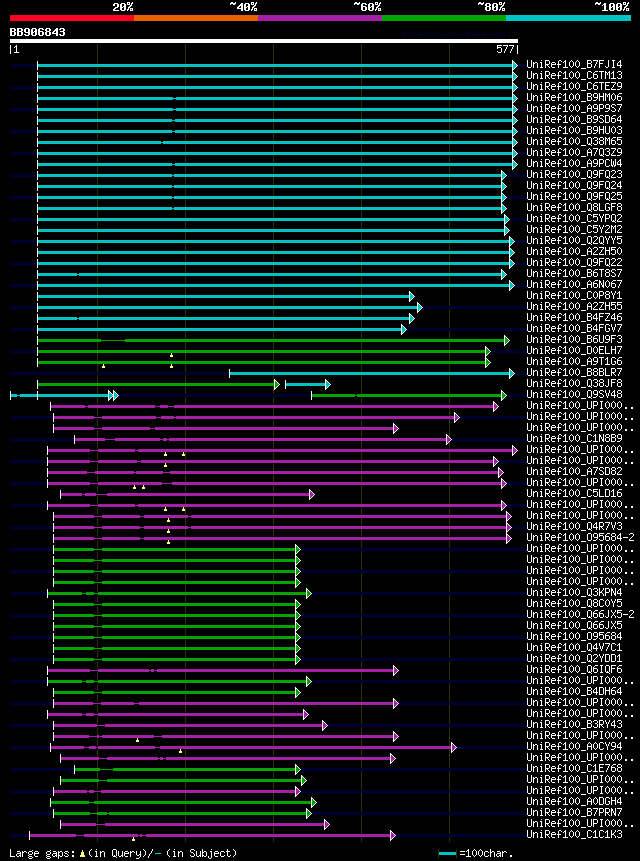640x861 pixels.
Task: Open hit UniRef100_Q2YDD1
Action: 574,658
